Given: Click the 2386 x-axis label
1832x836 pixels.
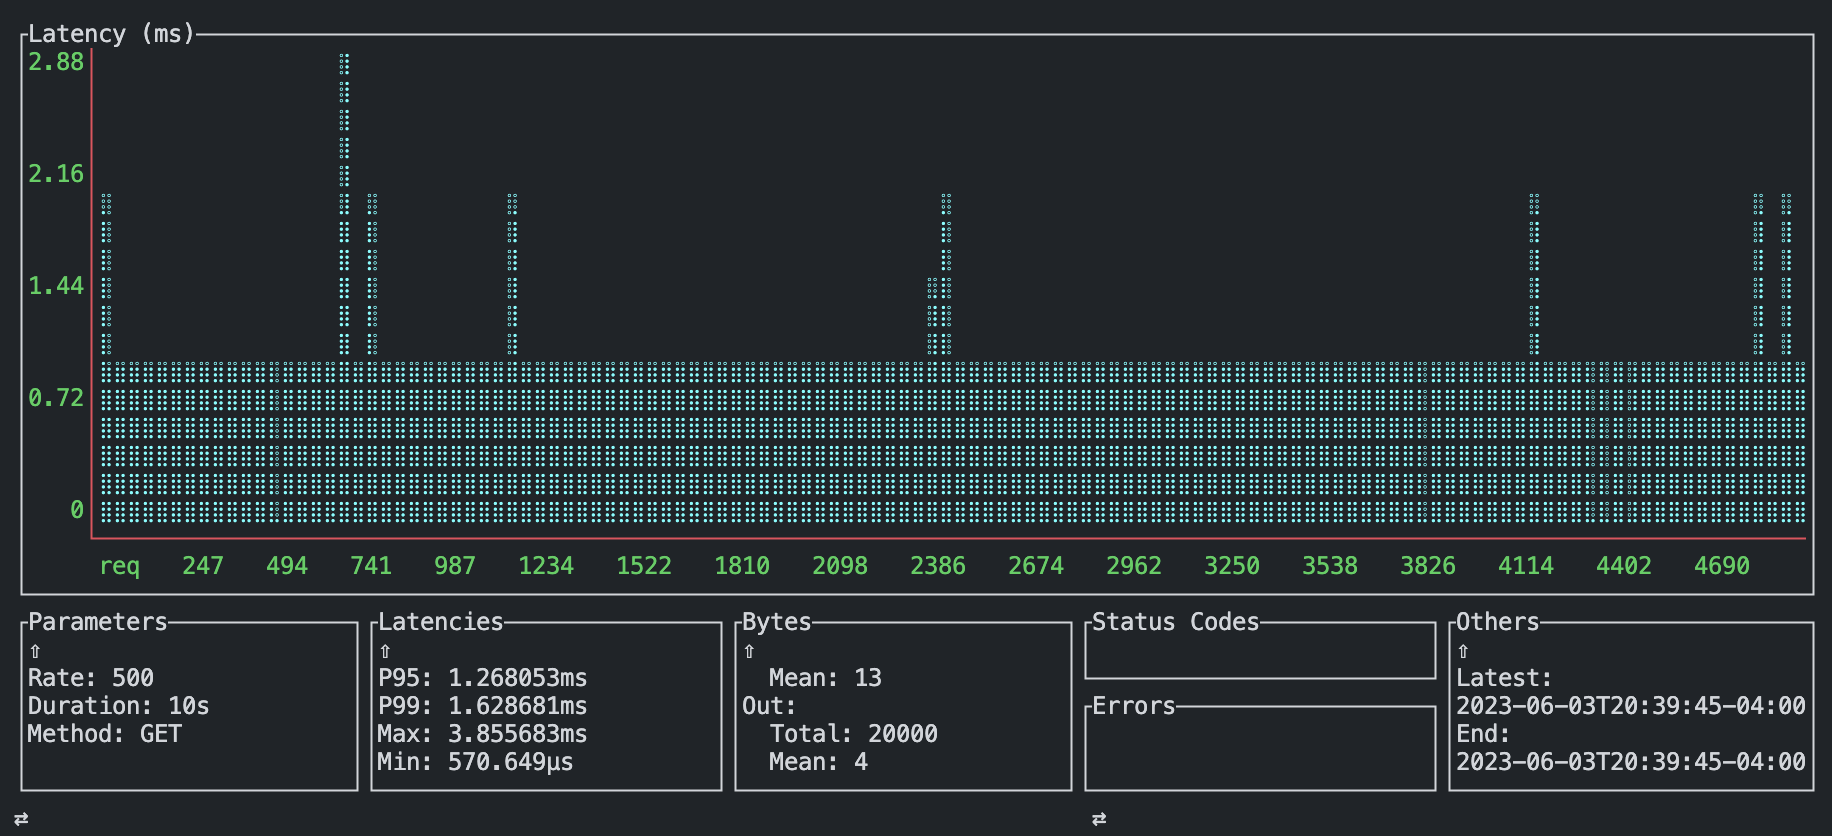Looking at the screenshot, I should click(x=938, y=566).
